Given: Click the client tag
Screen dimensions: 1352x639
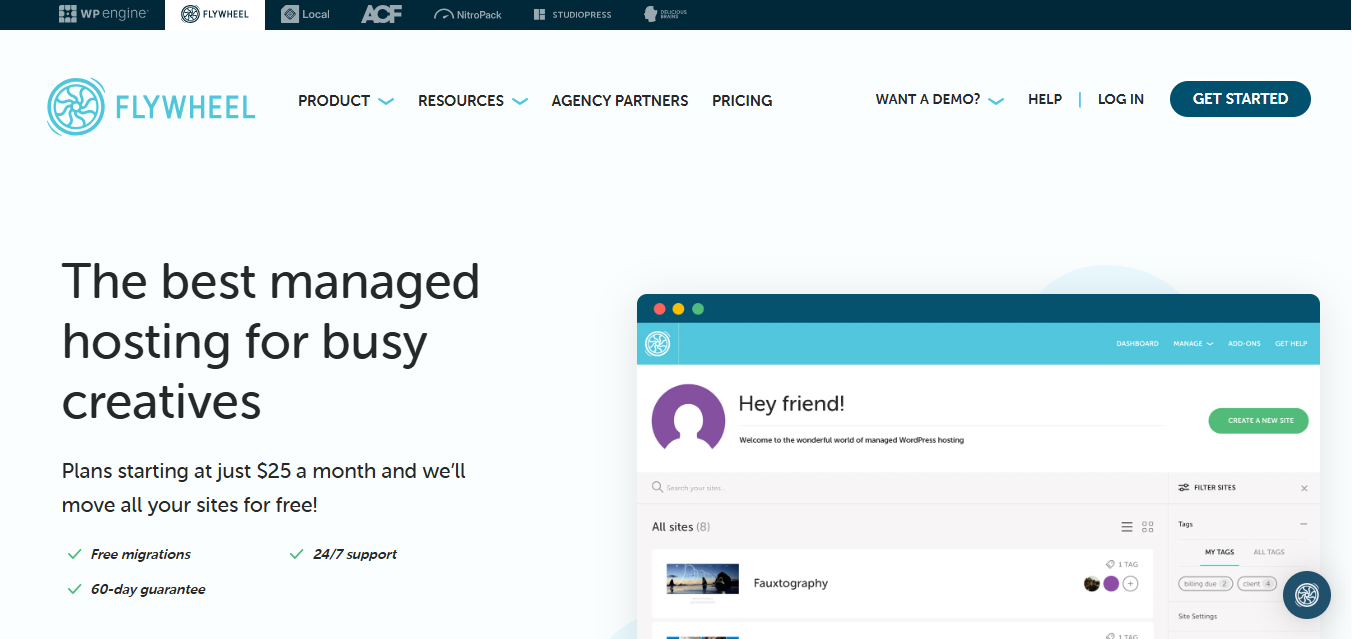Looking at the screenshot, I should click(x=1257, y=583).
